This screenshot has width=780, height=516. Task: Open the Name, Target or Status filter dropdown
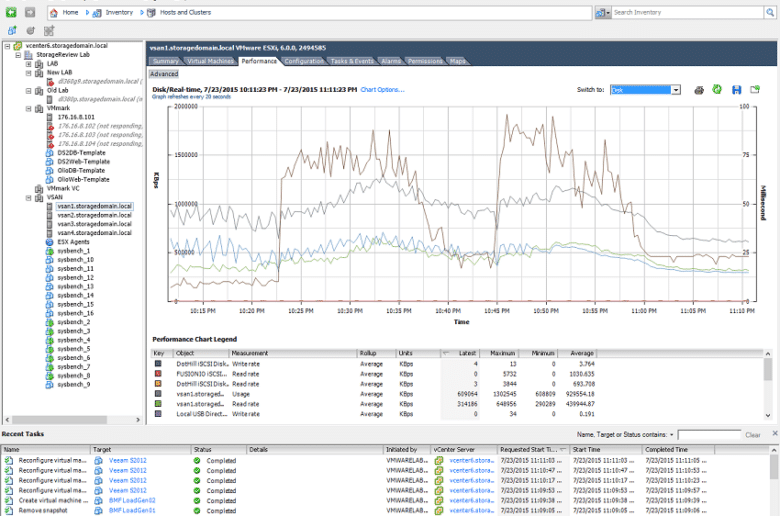pyautogui.click(x=672, y=435)
